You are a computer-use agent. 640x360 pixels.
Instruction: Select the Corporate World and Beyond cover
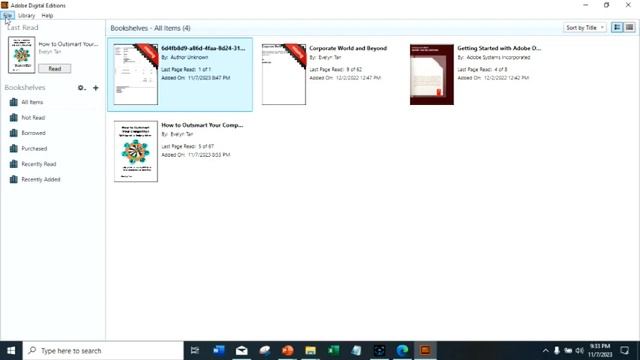[x=284, y=74]
